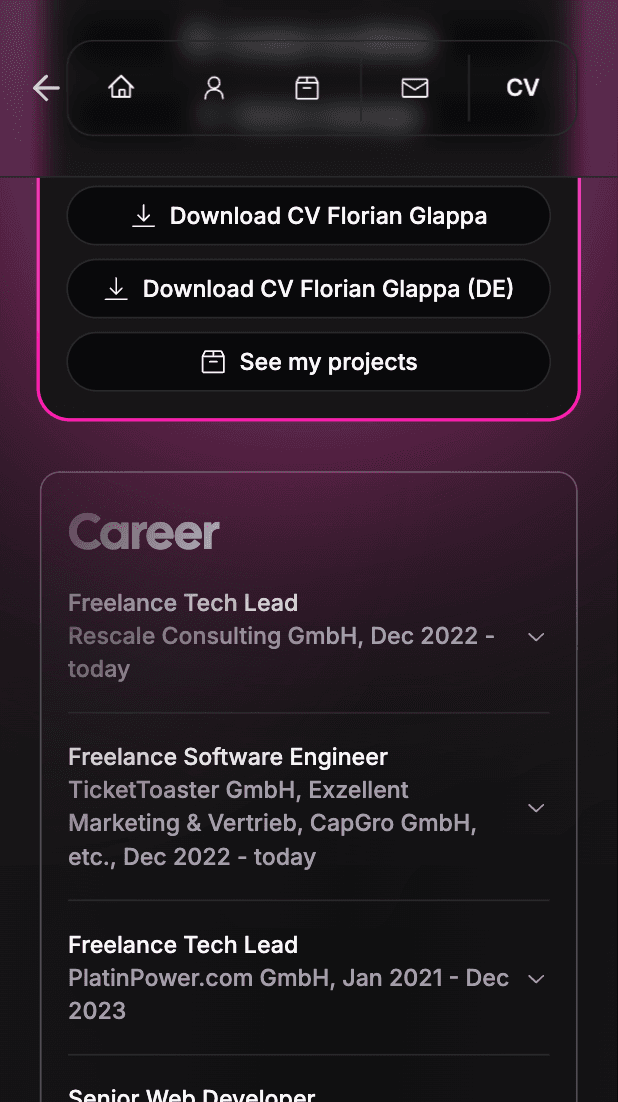Open Freelance Tech Lead Rescale Consulting item

pos(309,636)
